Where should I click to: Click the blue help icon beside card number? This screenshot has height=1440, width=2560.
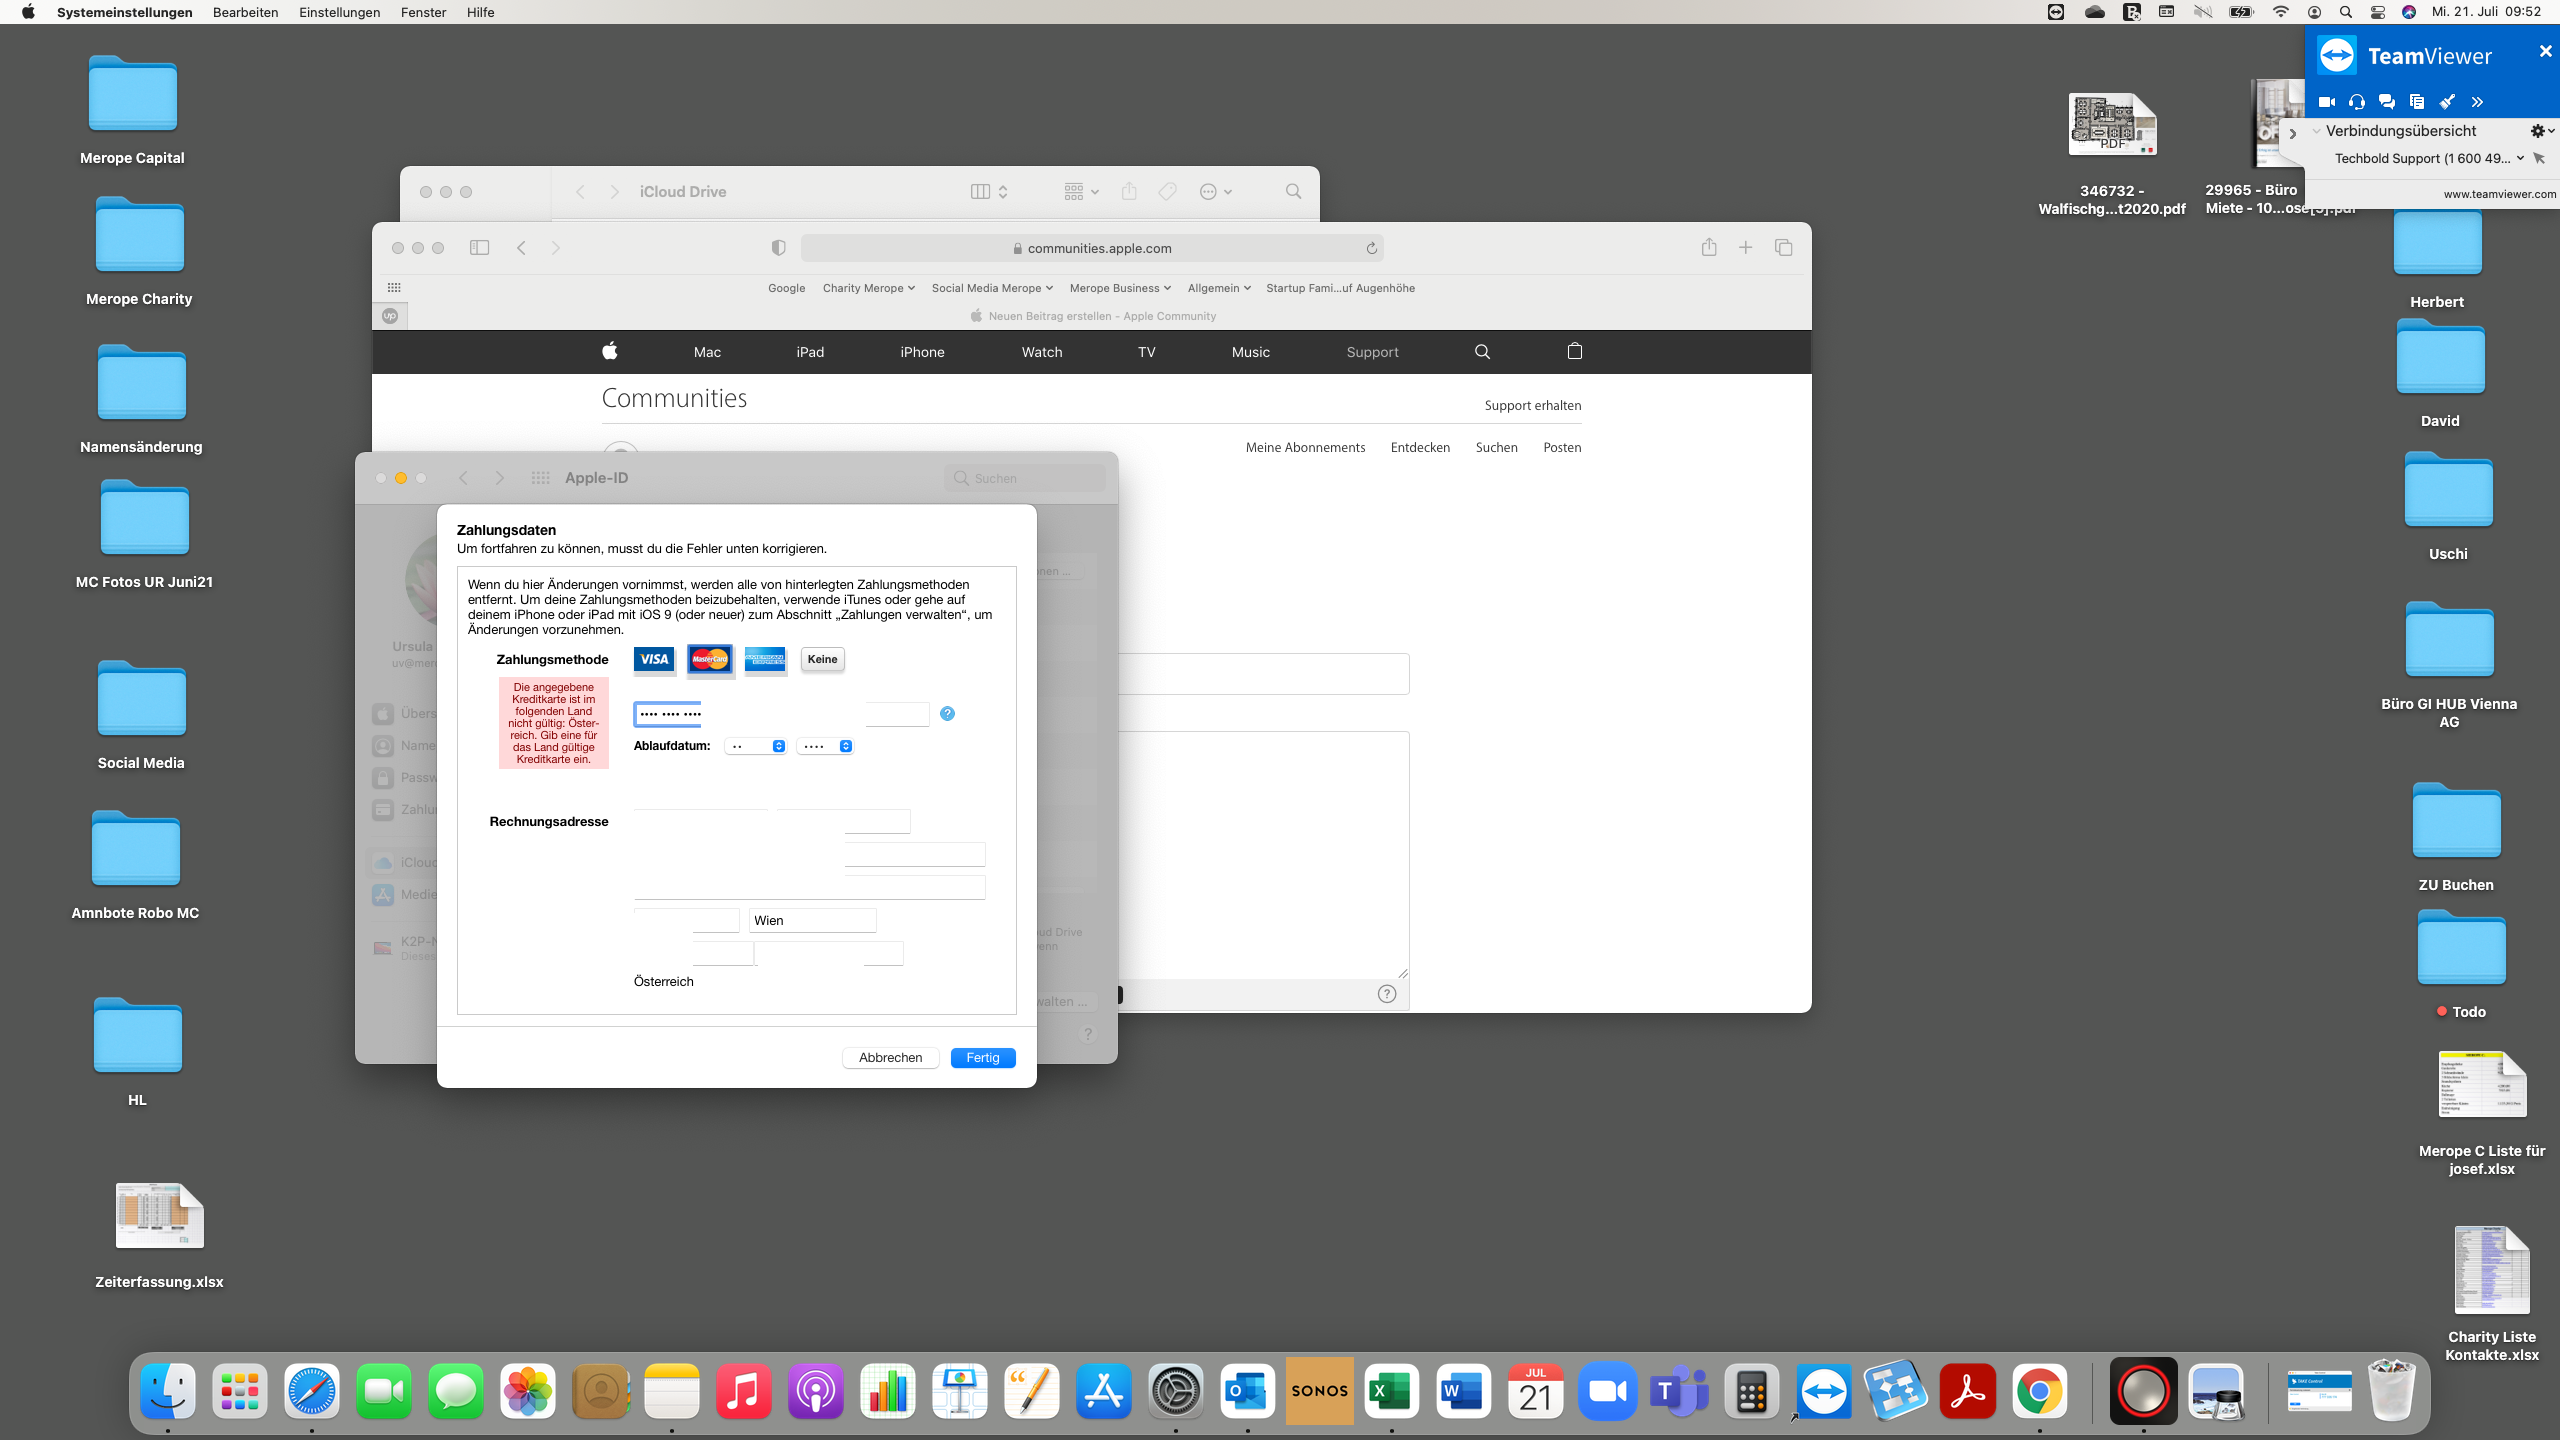click(x=947, y=713)
